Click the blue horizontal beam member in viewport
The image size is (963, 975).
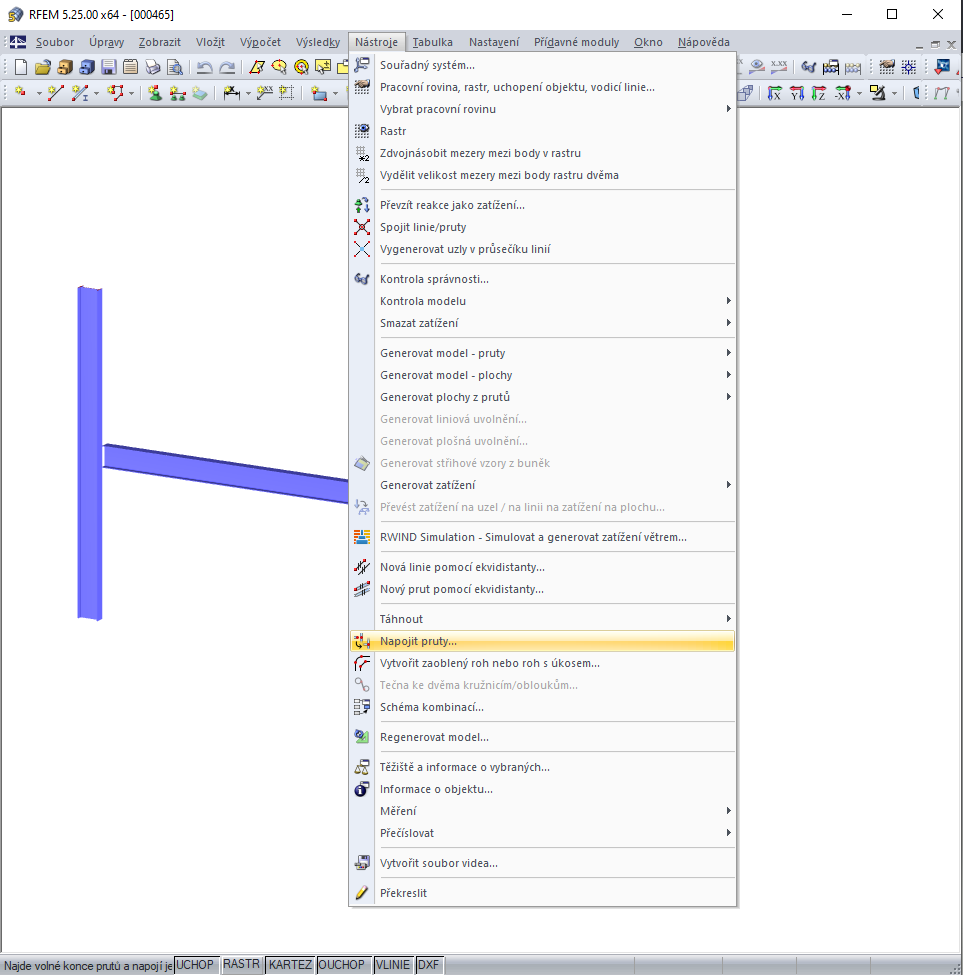[x=226, y=473]
